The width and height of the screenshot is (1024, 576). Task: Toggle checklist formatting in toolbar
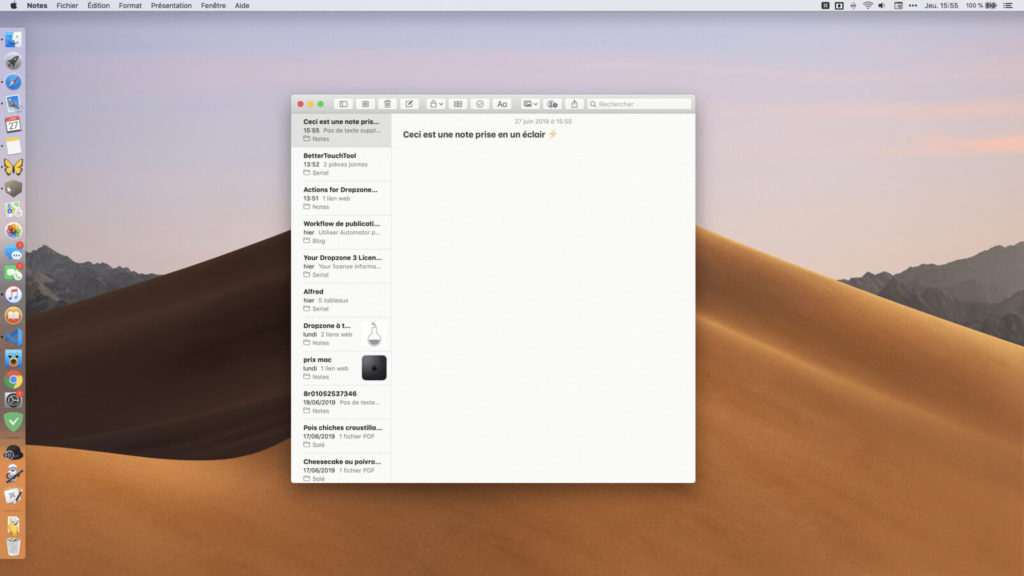[x=479, y=104]
